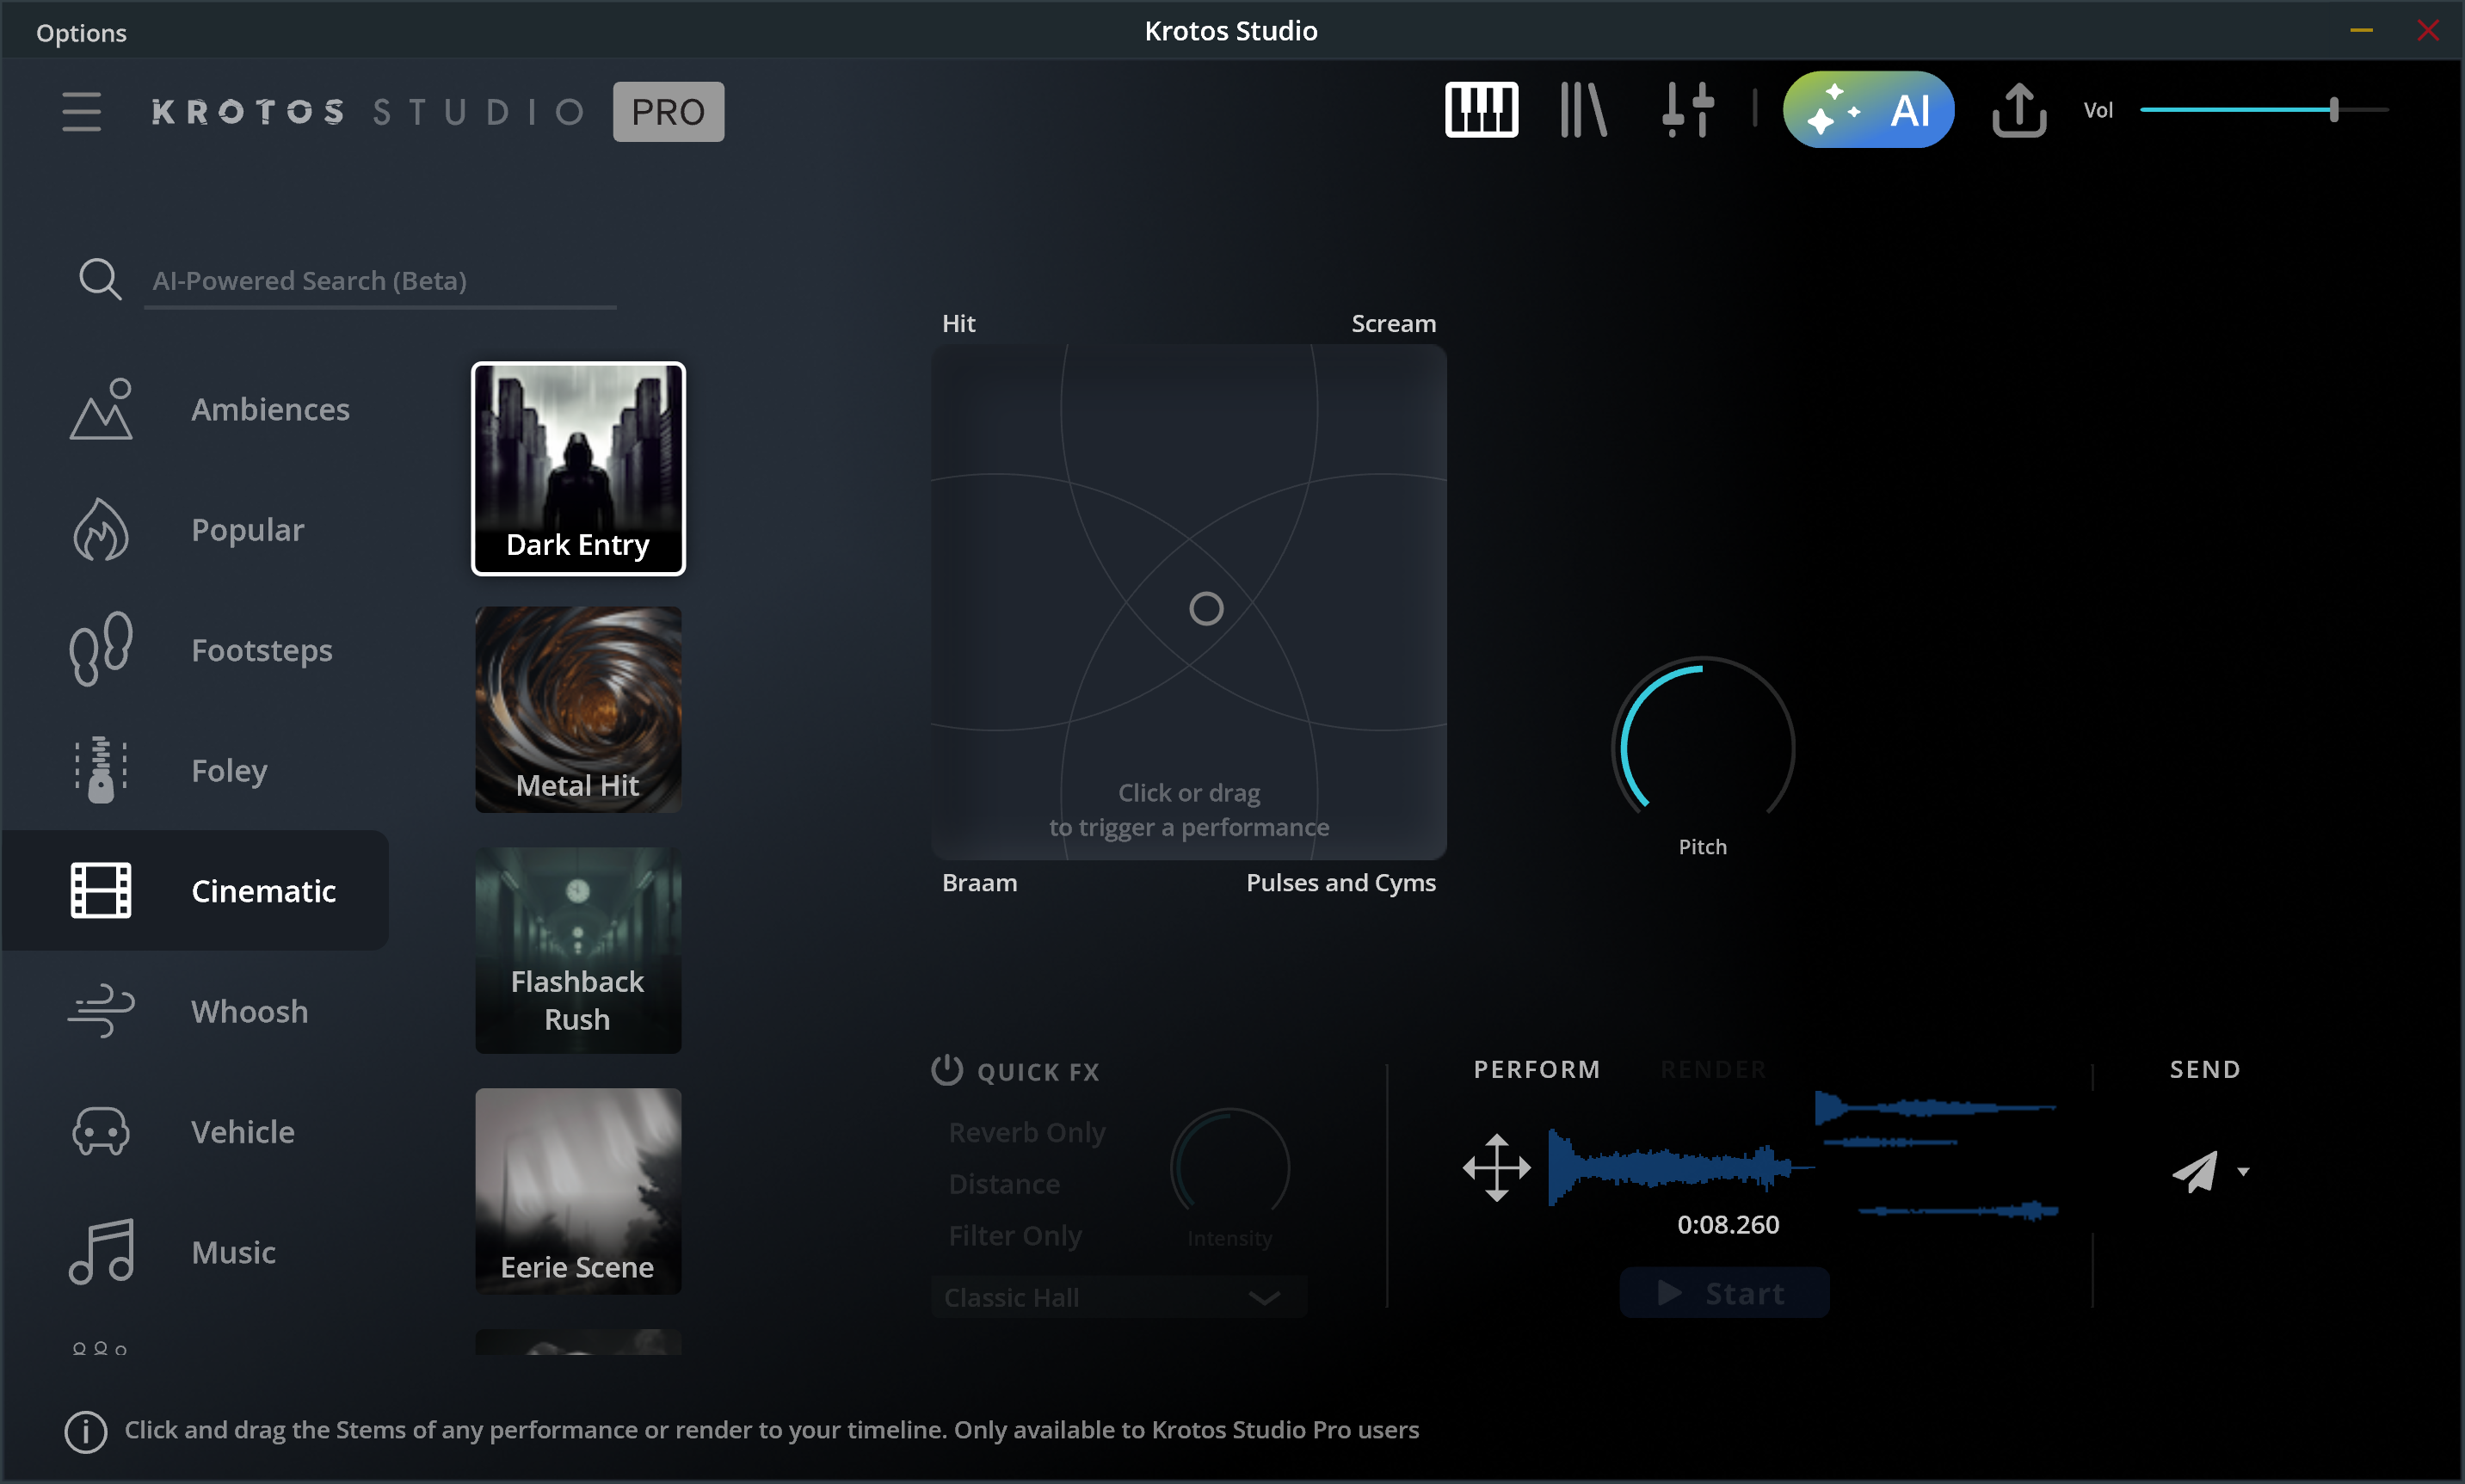The width and height of the screenshot is (2465, 1484).
Task: Open the library shelf icon
Action: point(1583,110)
